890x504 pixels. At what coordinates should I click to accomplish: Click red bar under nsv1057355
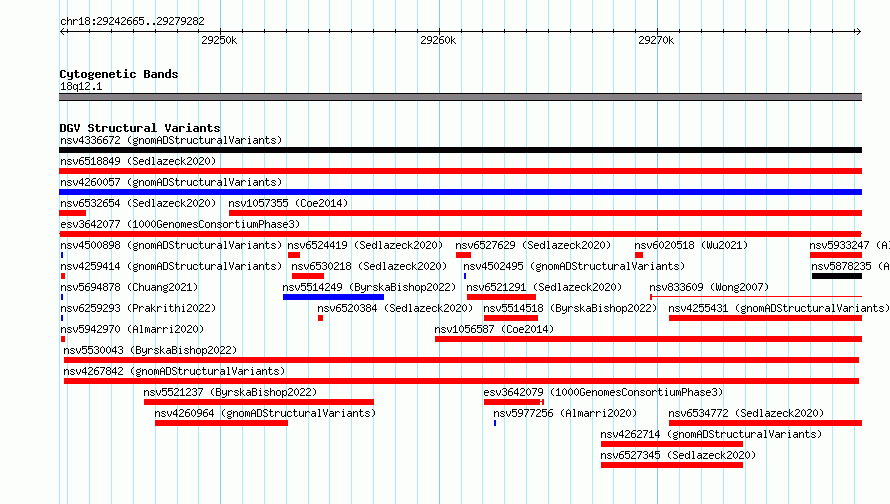[x=545, y=213]
